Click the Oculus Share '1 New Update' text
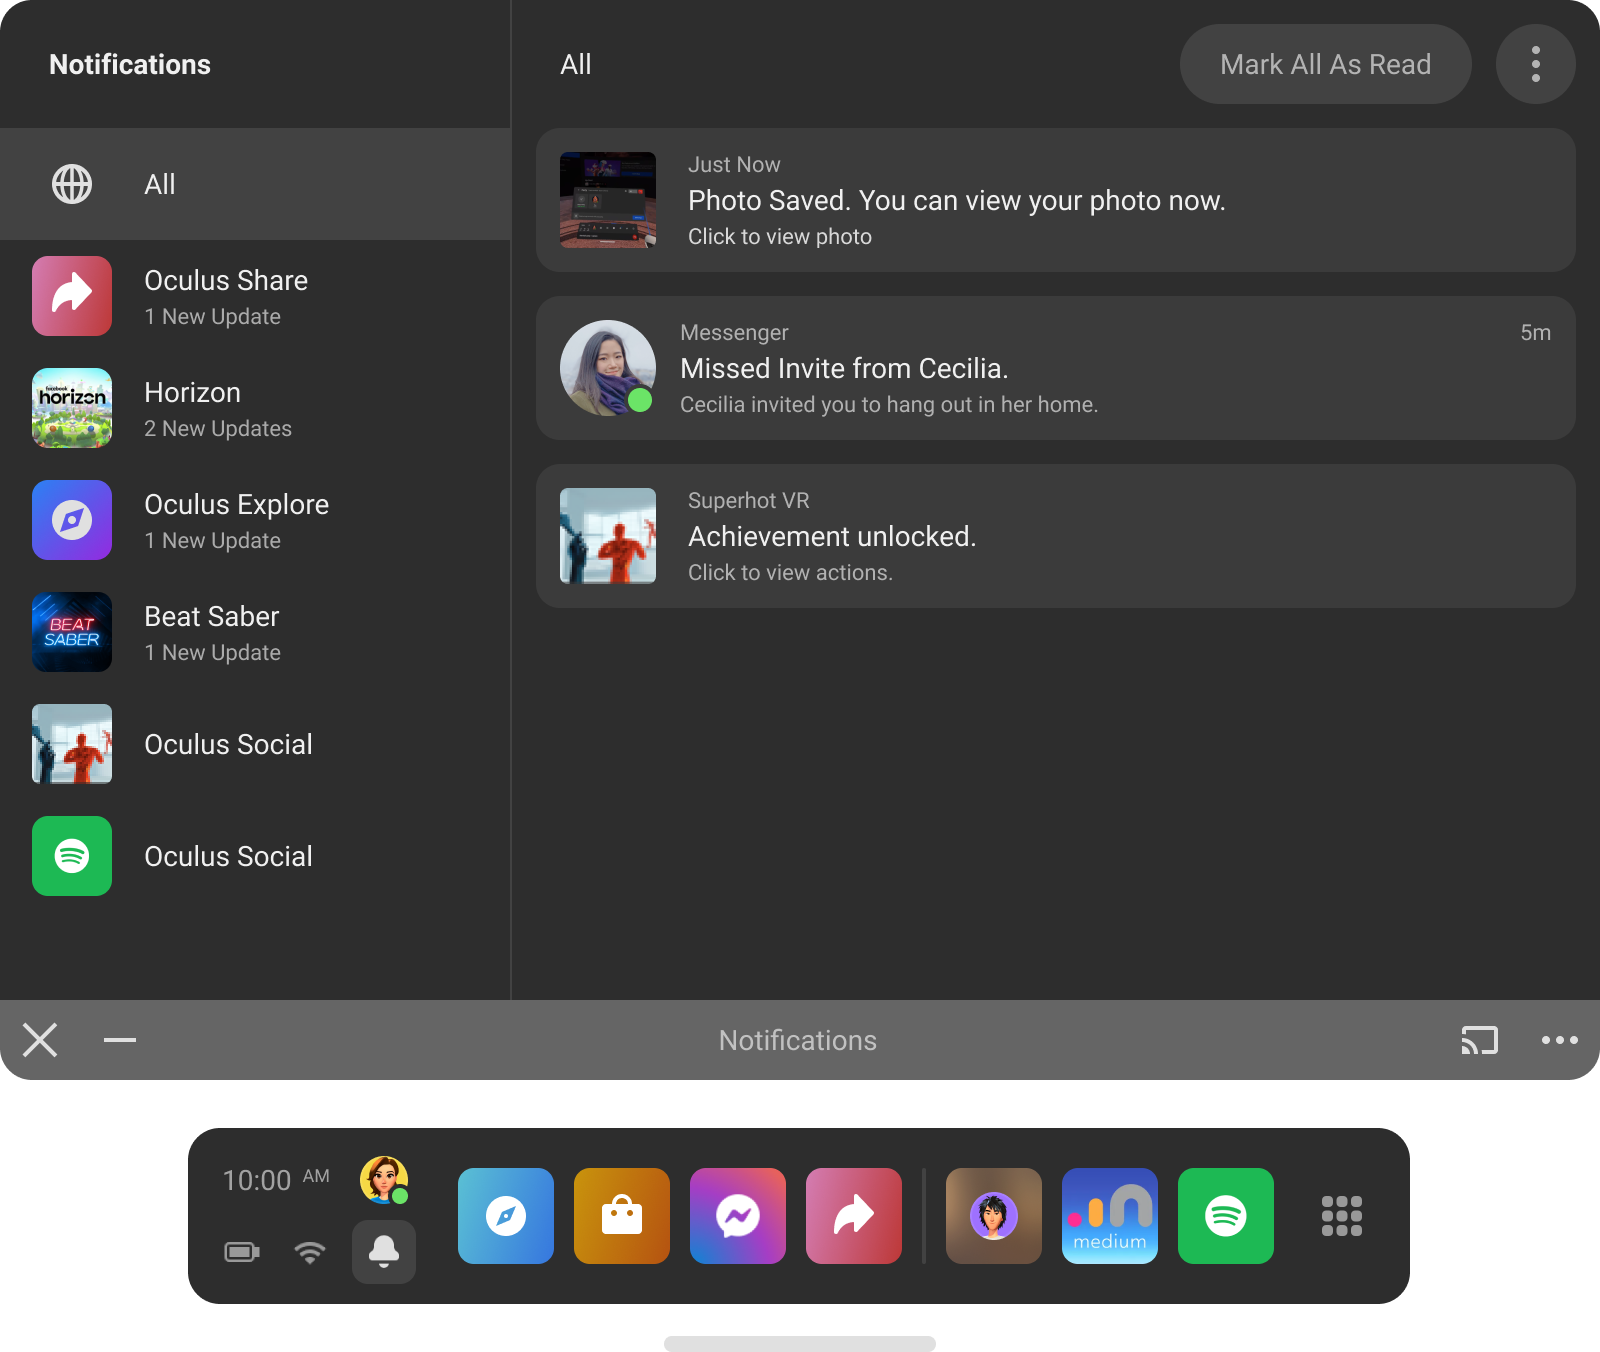1600x1352 pixels. click(212, 317)
